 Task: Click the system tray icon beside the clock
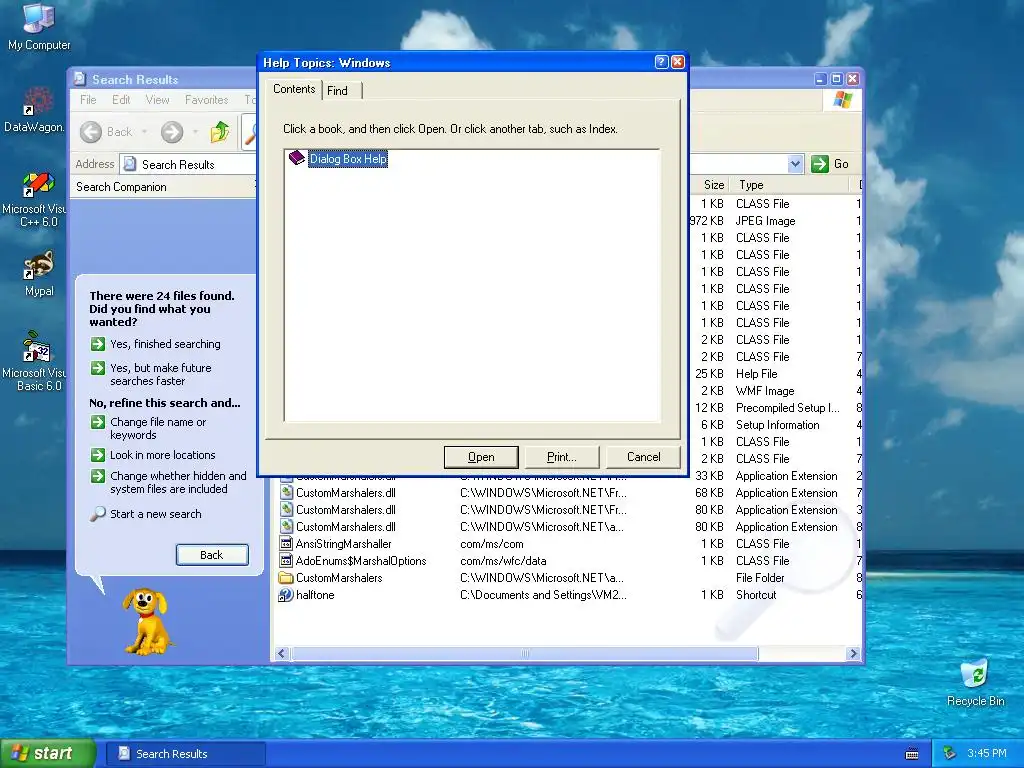pos(950,753)
